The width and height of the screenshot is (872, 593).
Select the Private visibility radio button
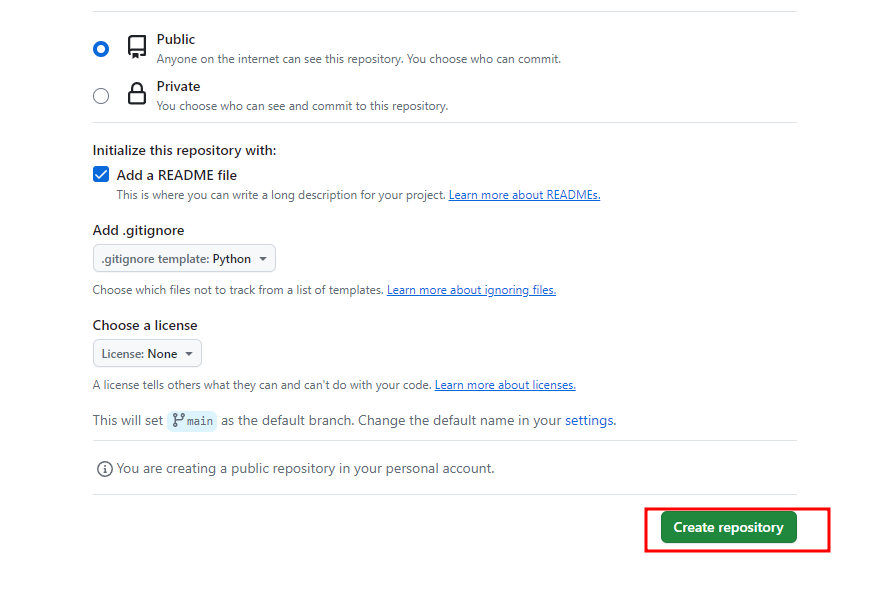101,96
